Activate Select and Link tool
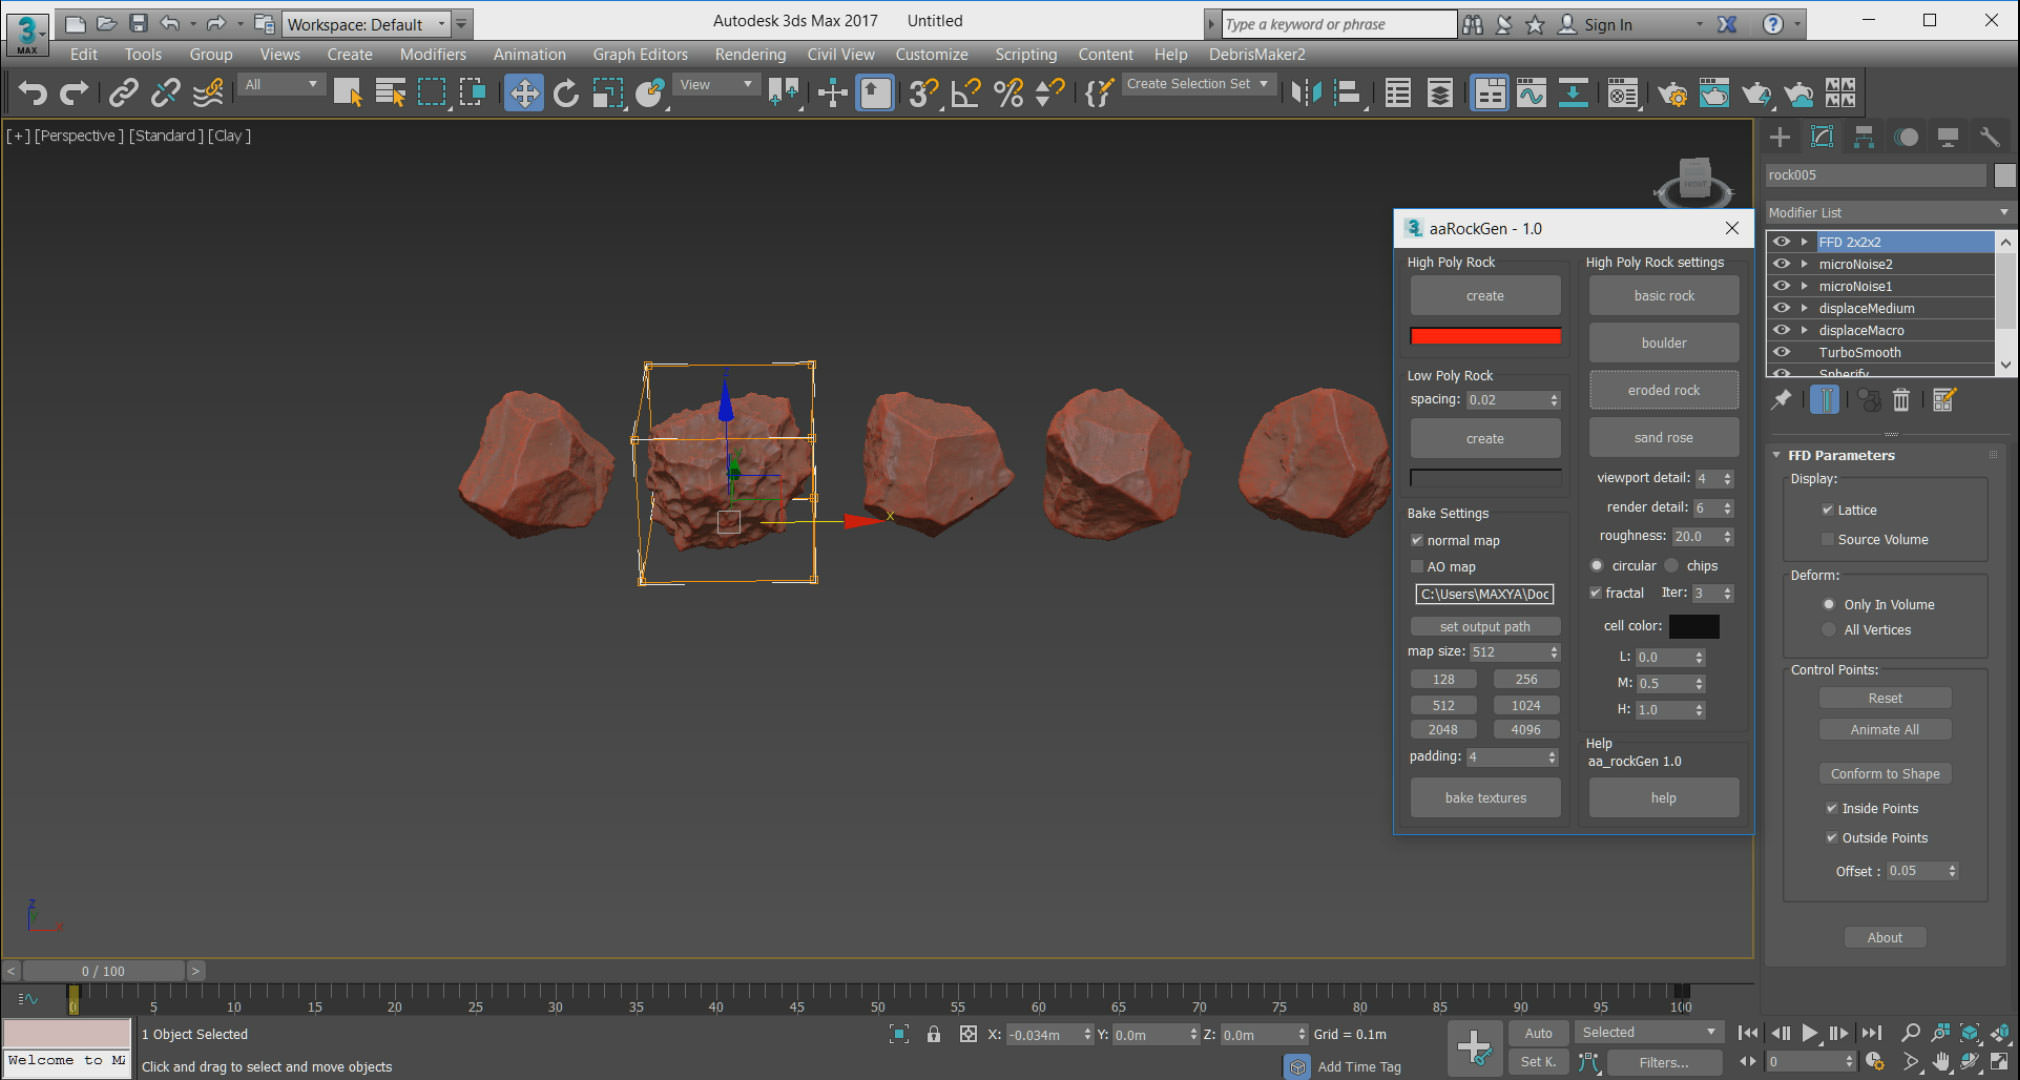This screenshot has height=1080, width=2020. [123, 94]
